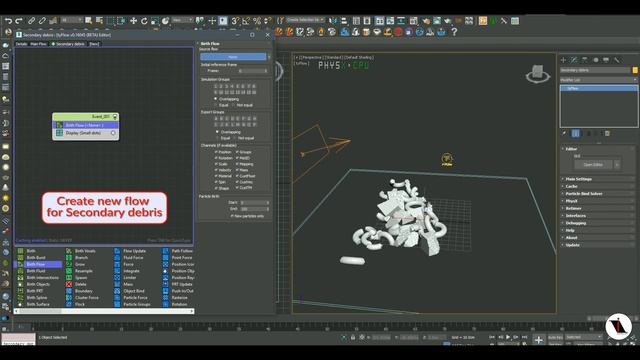Toggle the Position channel checkbox

[x=216, y=152]
